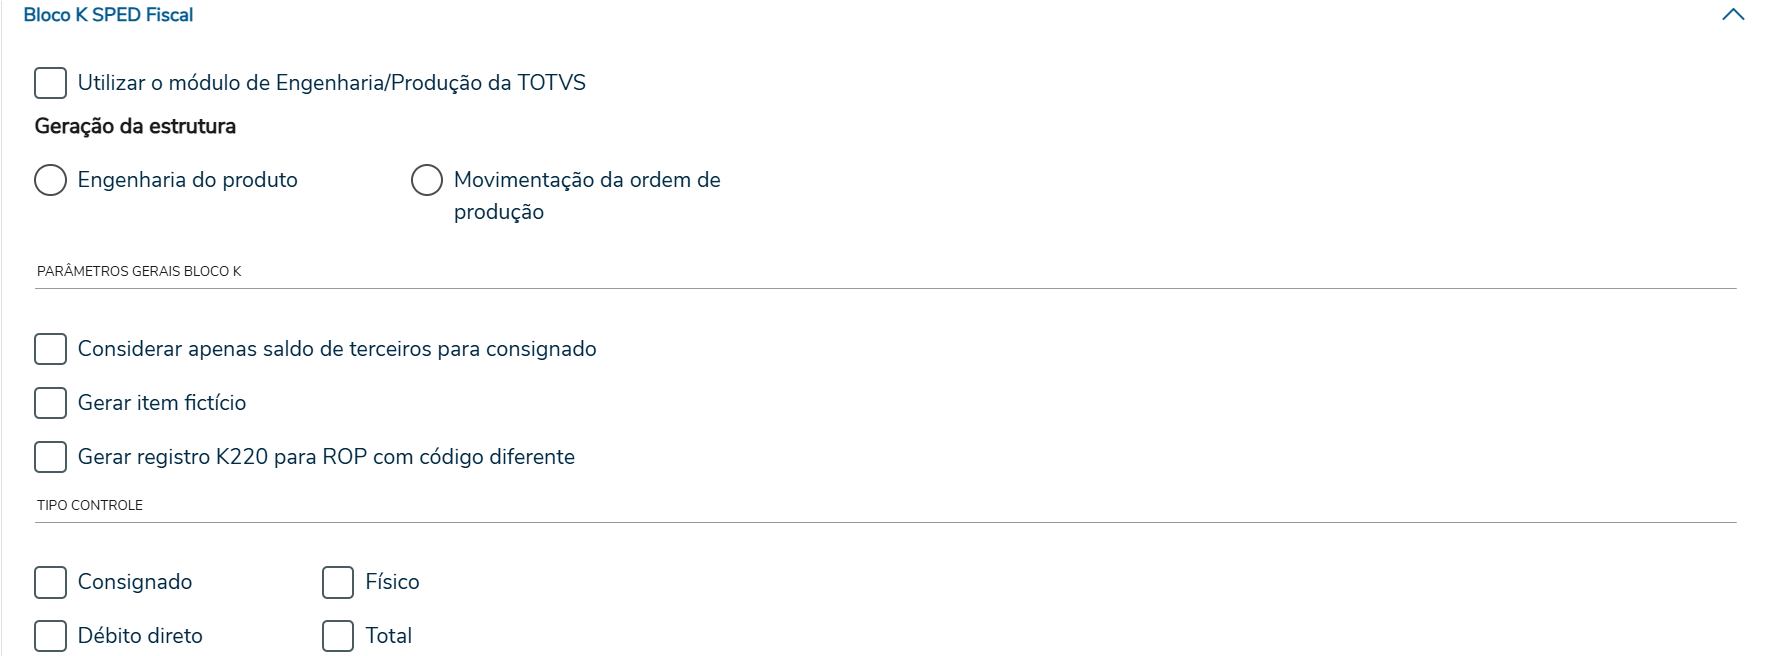Screen dimensions: 1765x656
Task: Click the Bloco K SPED Fiscal header title
Action: point(108,15)
